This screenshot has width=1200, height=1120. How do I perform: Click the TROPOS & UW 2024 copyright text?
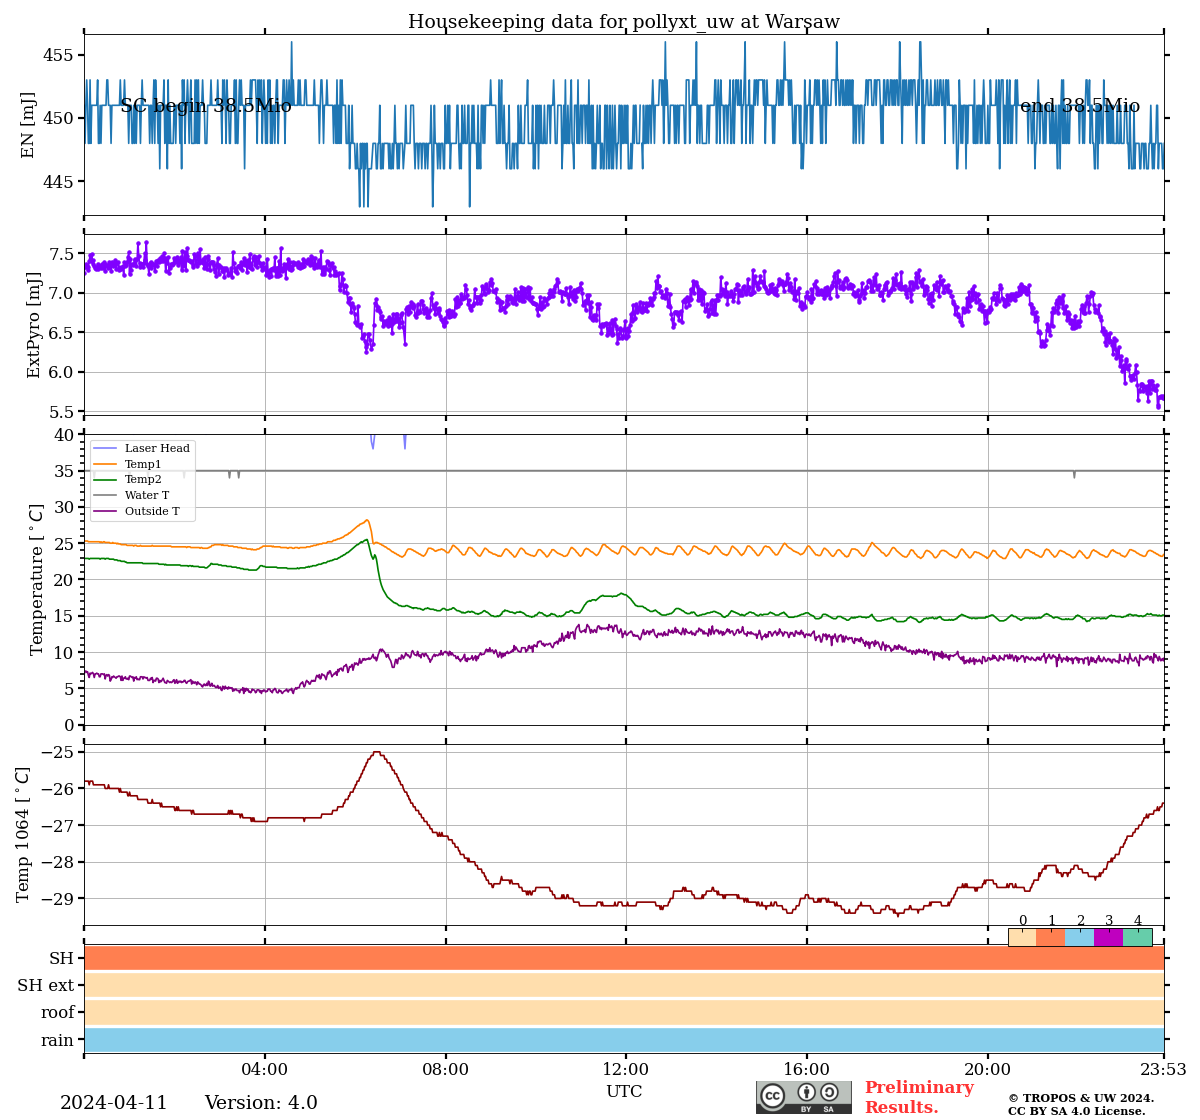1081,1098
